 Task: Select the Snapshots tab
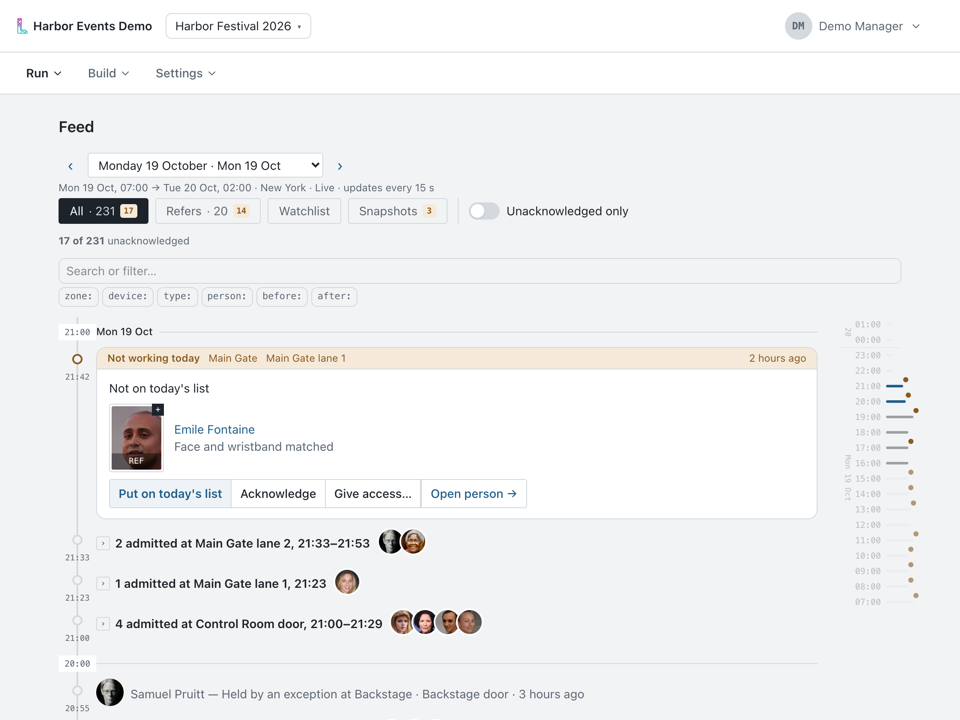point(397,211)
